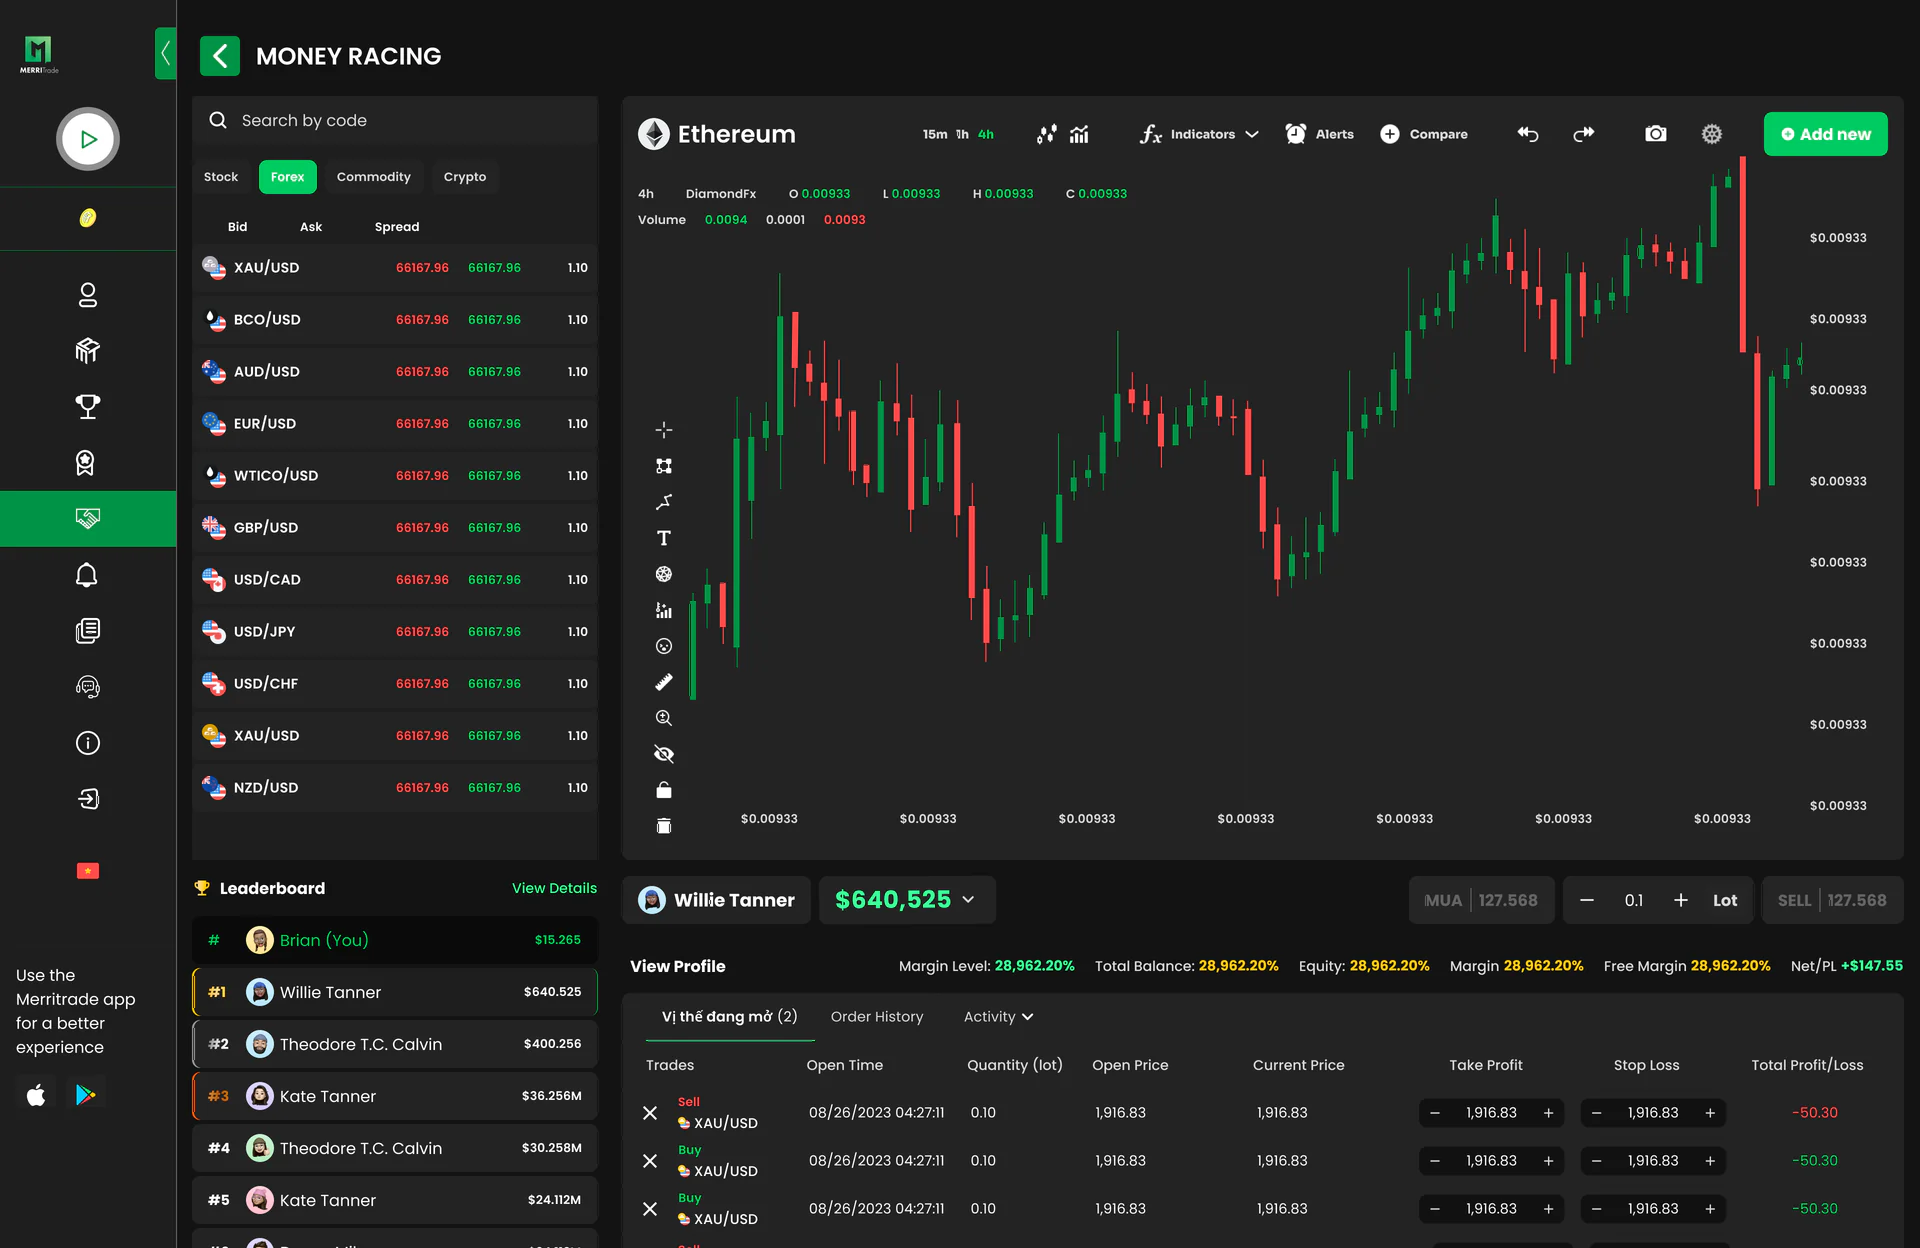1920x1248 pixels.
Task: Select the crosshair drawing tool
Action: coord(664,430)
